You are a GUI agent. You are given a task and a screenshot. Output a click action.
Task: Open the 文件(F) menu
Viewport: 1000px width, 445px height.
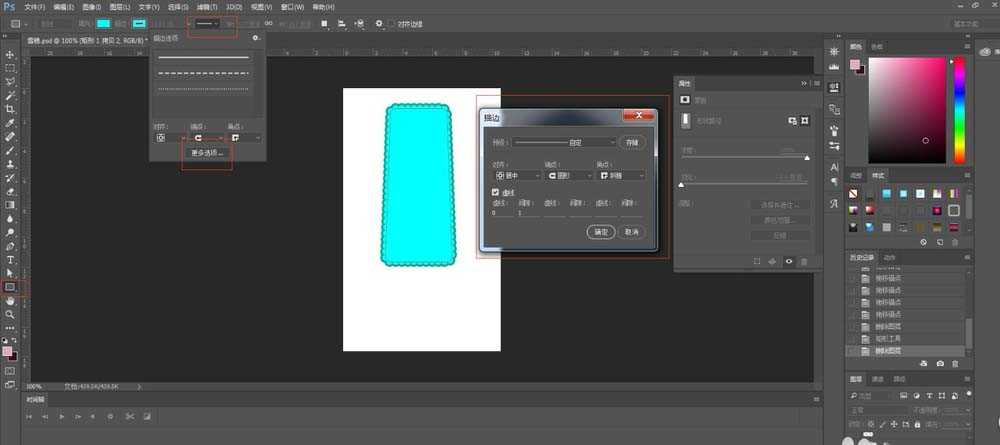coord(35,7)
